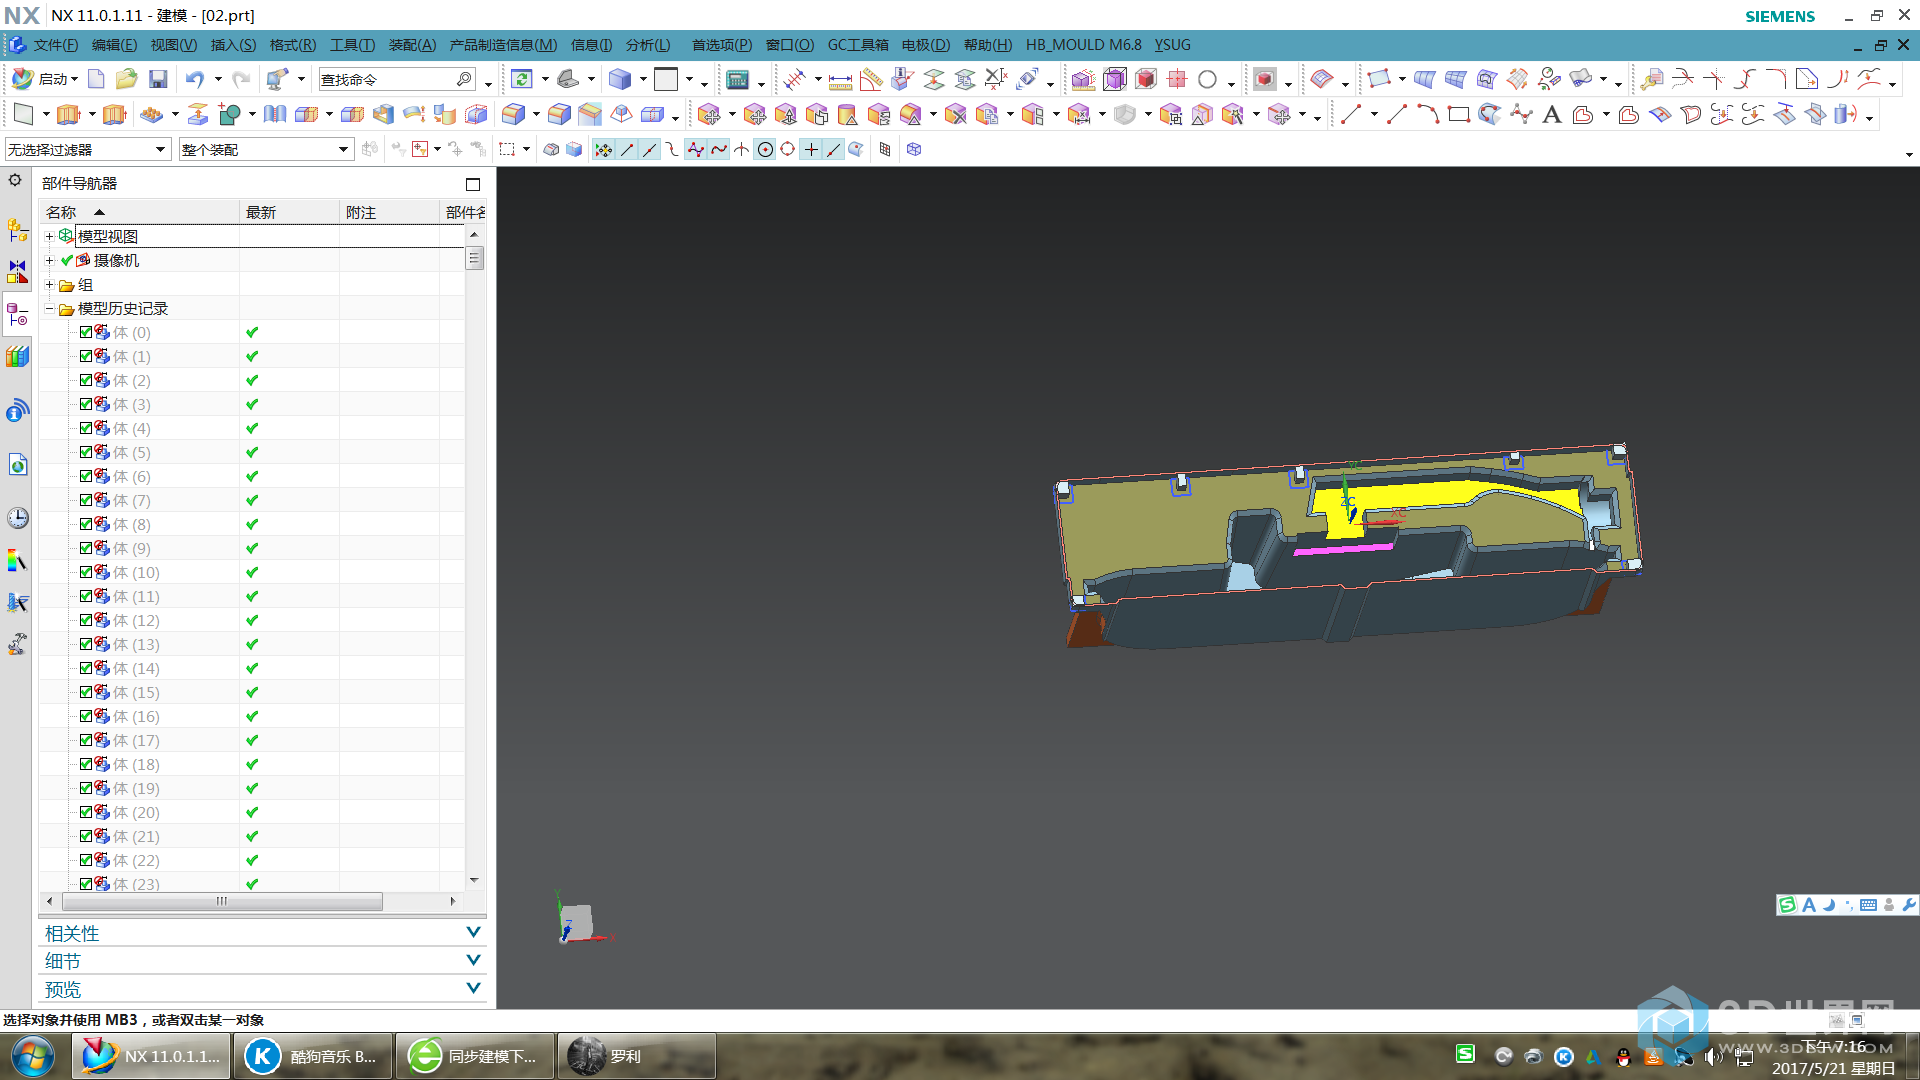
Task: Uncheck body 体 (22) checkbox
Action: (86, 860)
